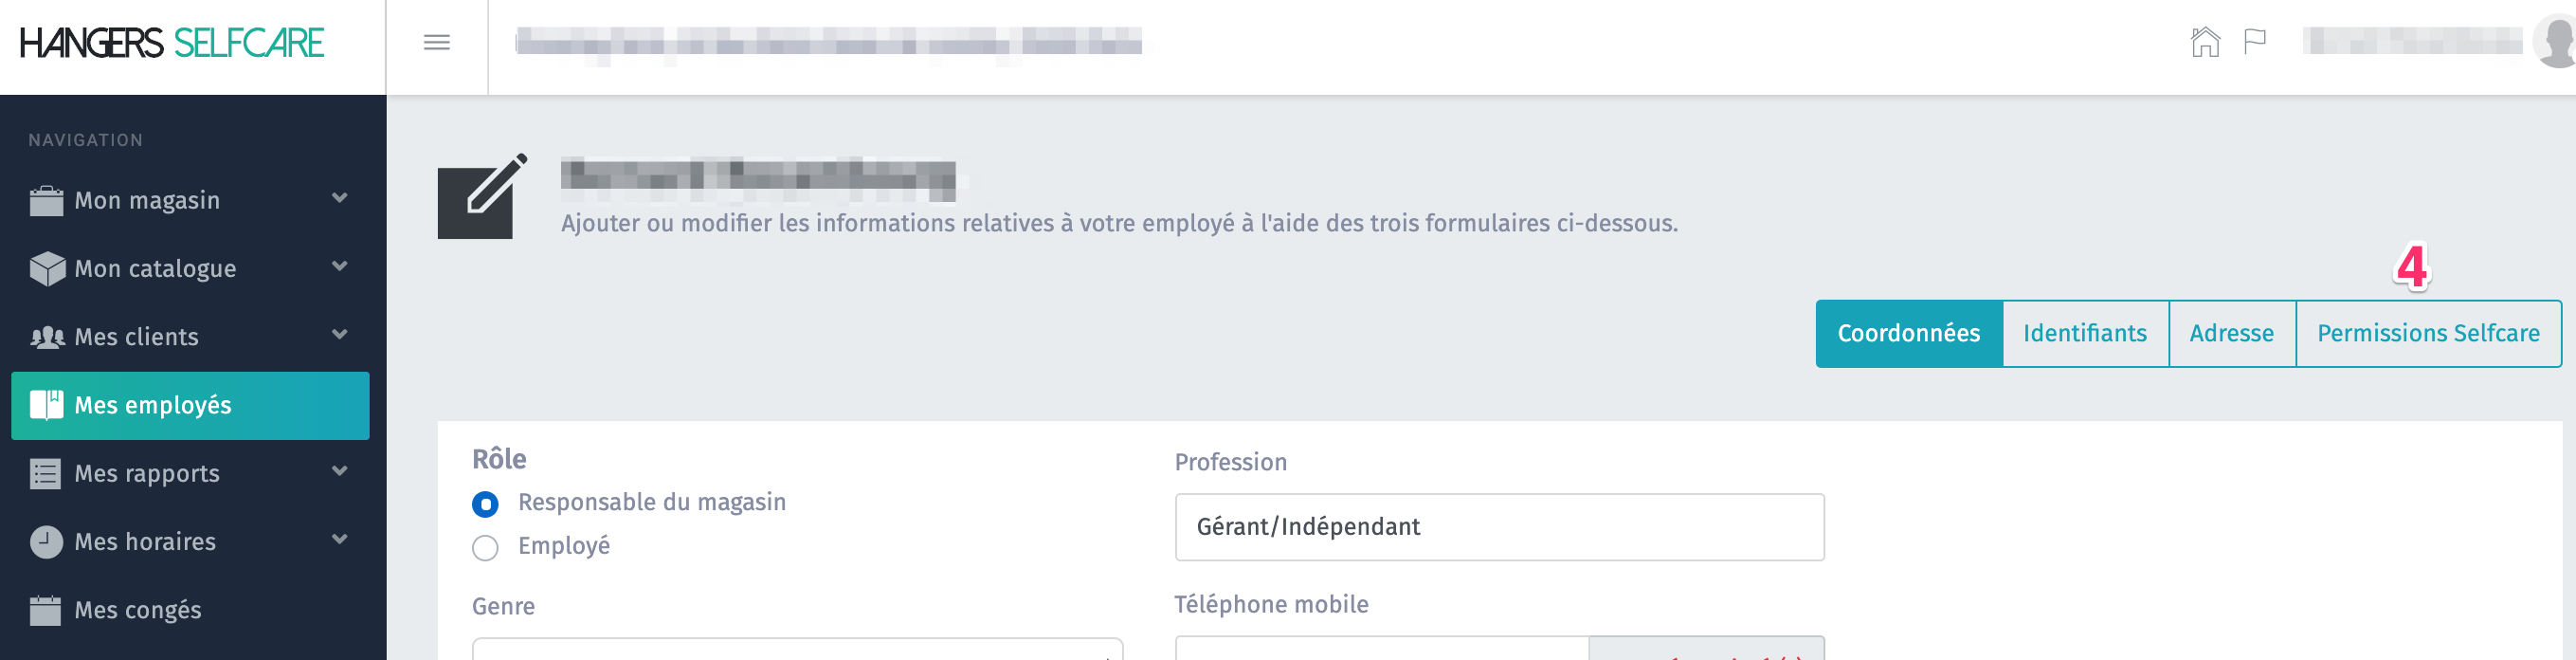Click the flag icon in header
The height and width of the screenshot is (660, 2576).
click(2255, 42)
